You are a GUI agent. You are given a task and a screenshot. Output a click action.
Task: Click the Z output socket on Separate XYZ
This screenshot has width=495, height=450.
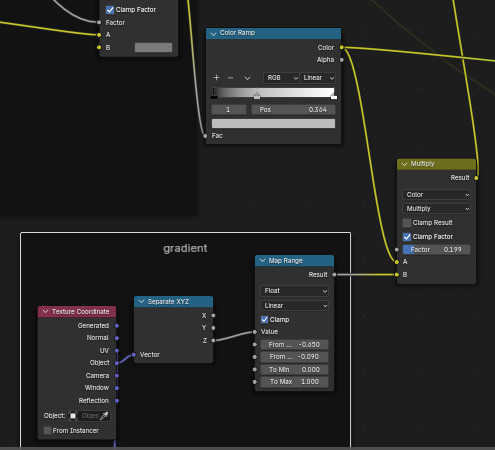(213, 341)
